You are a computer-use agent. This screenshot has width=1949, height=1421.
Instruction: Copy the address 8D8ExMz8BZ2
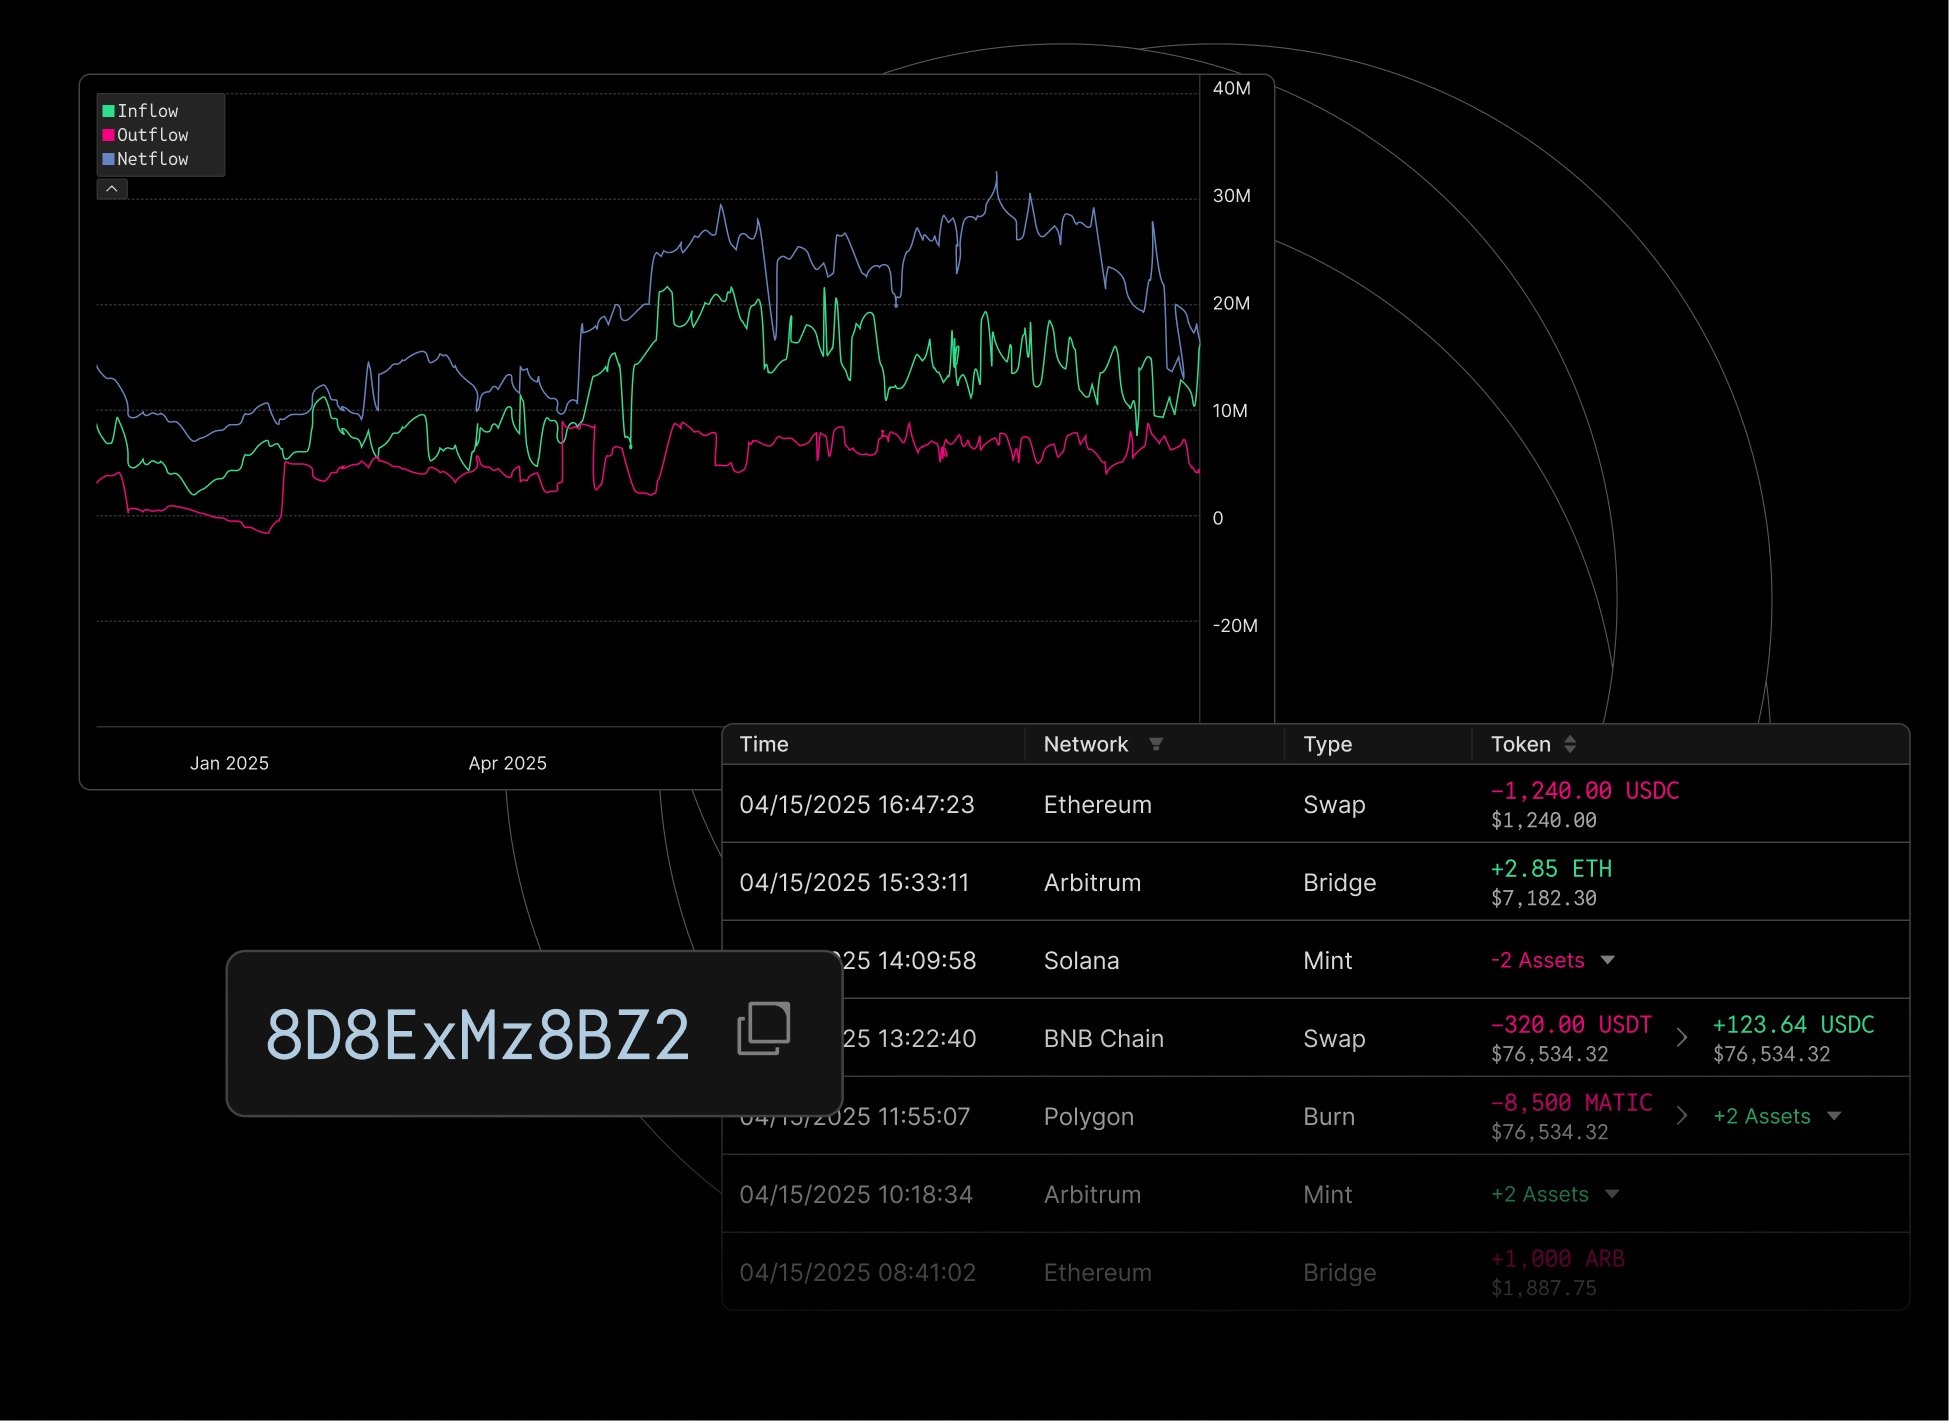[x=764, y=1028]
